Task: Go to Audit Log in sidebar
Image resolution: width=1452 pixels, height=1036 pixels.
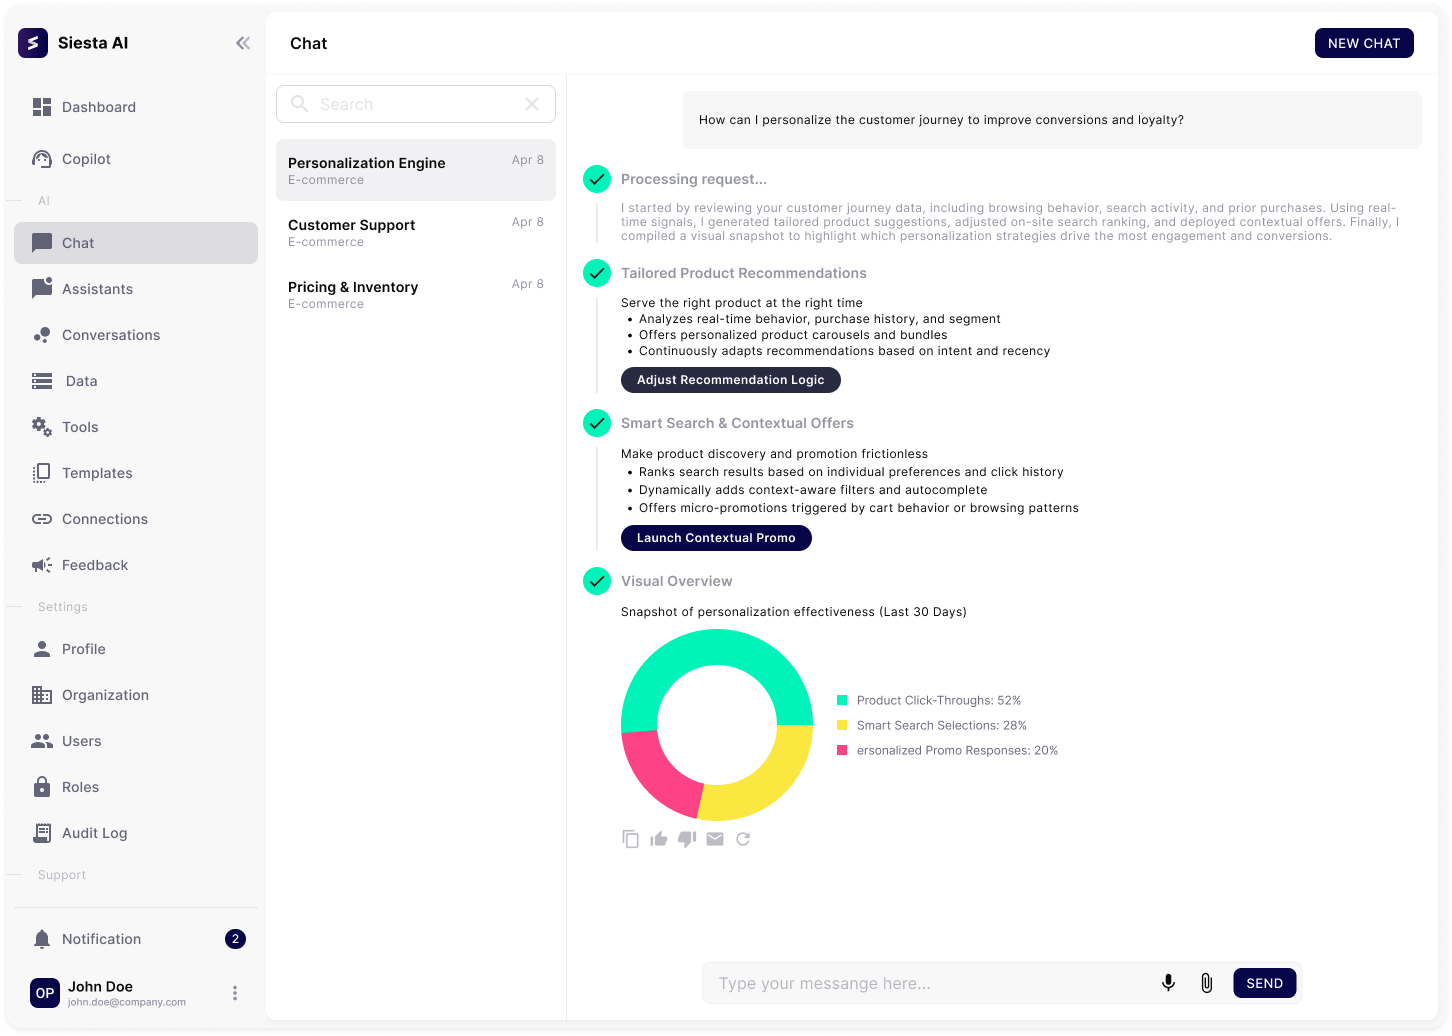Action: (94, 833)
